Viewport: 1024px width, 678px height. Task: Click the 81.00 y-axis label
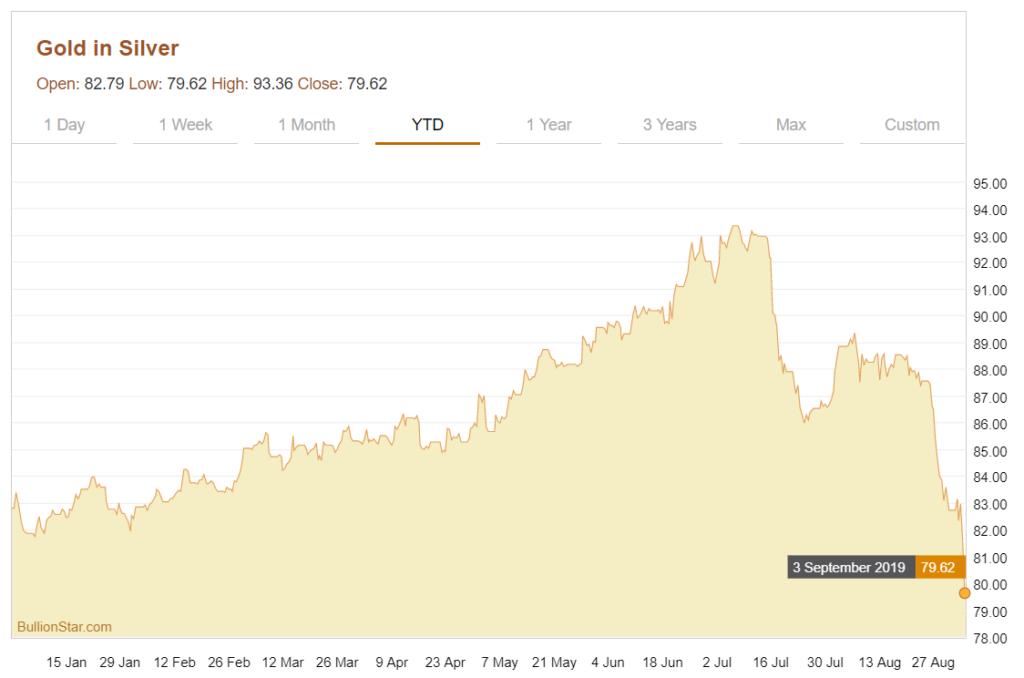990,558
